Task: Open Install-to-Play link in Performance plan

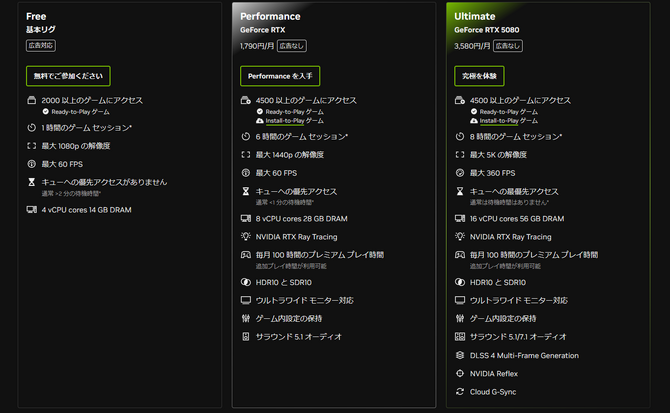Action: click(285, 121)
